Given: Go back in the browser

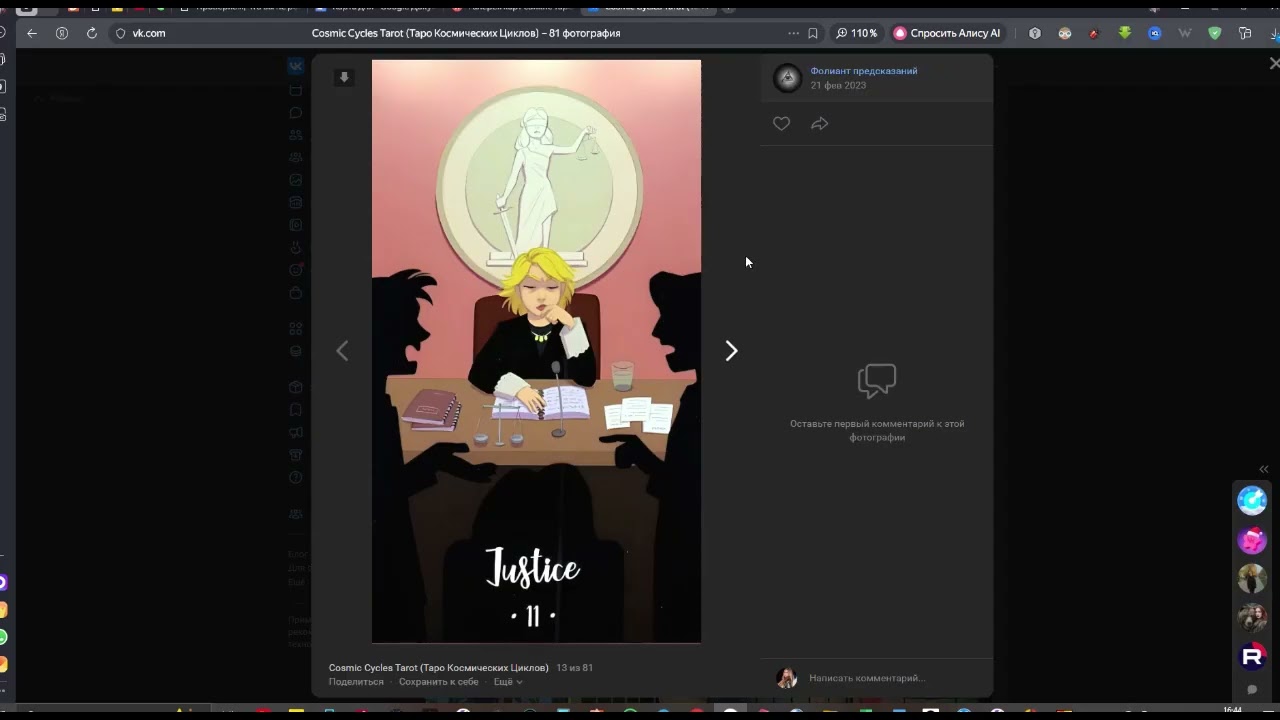Looking at the screenshot, I should coord(32,33).
